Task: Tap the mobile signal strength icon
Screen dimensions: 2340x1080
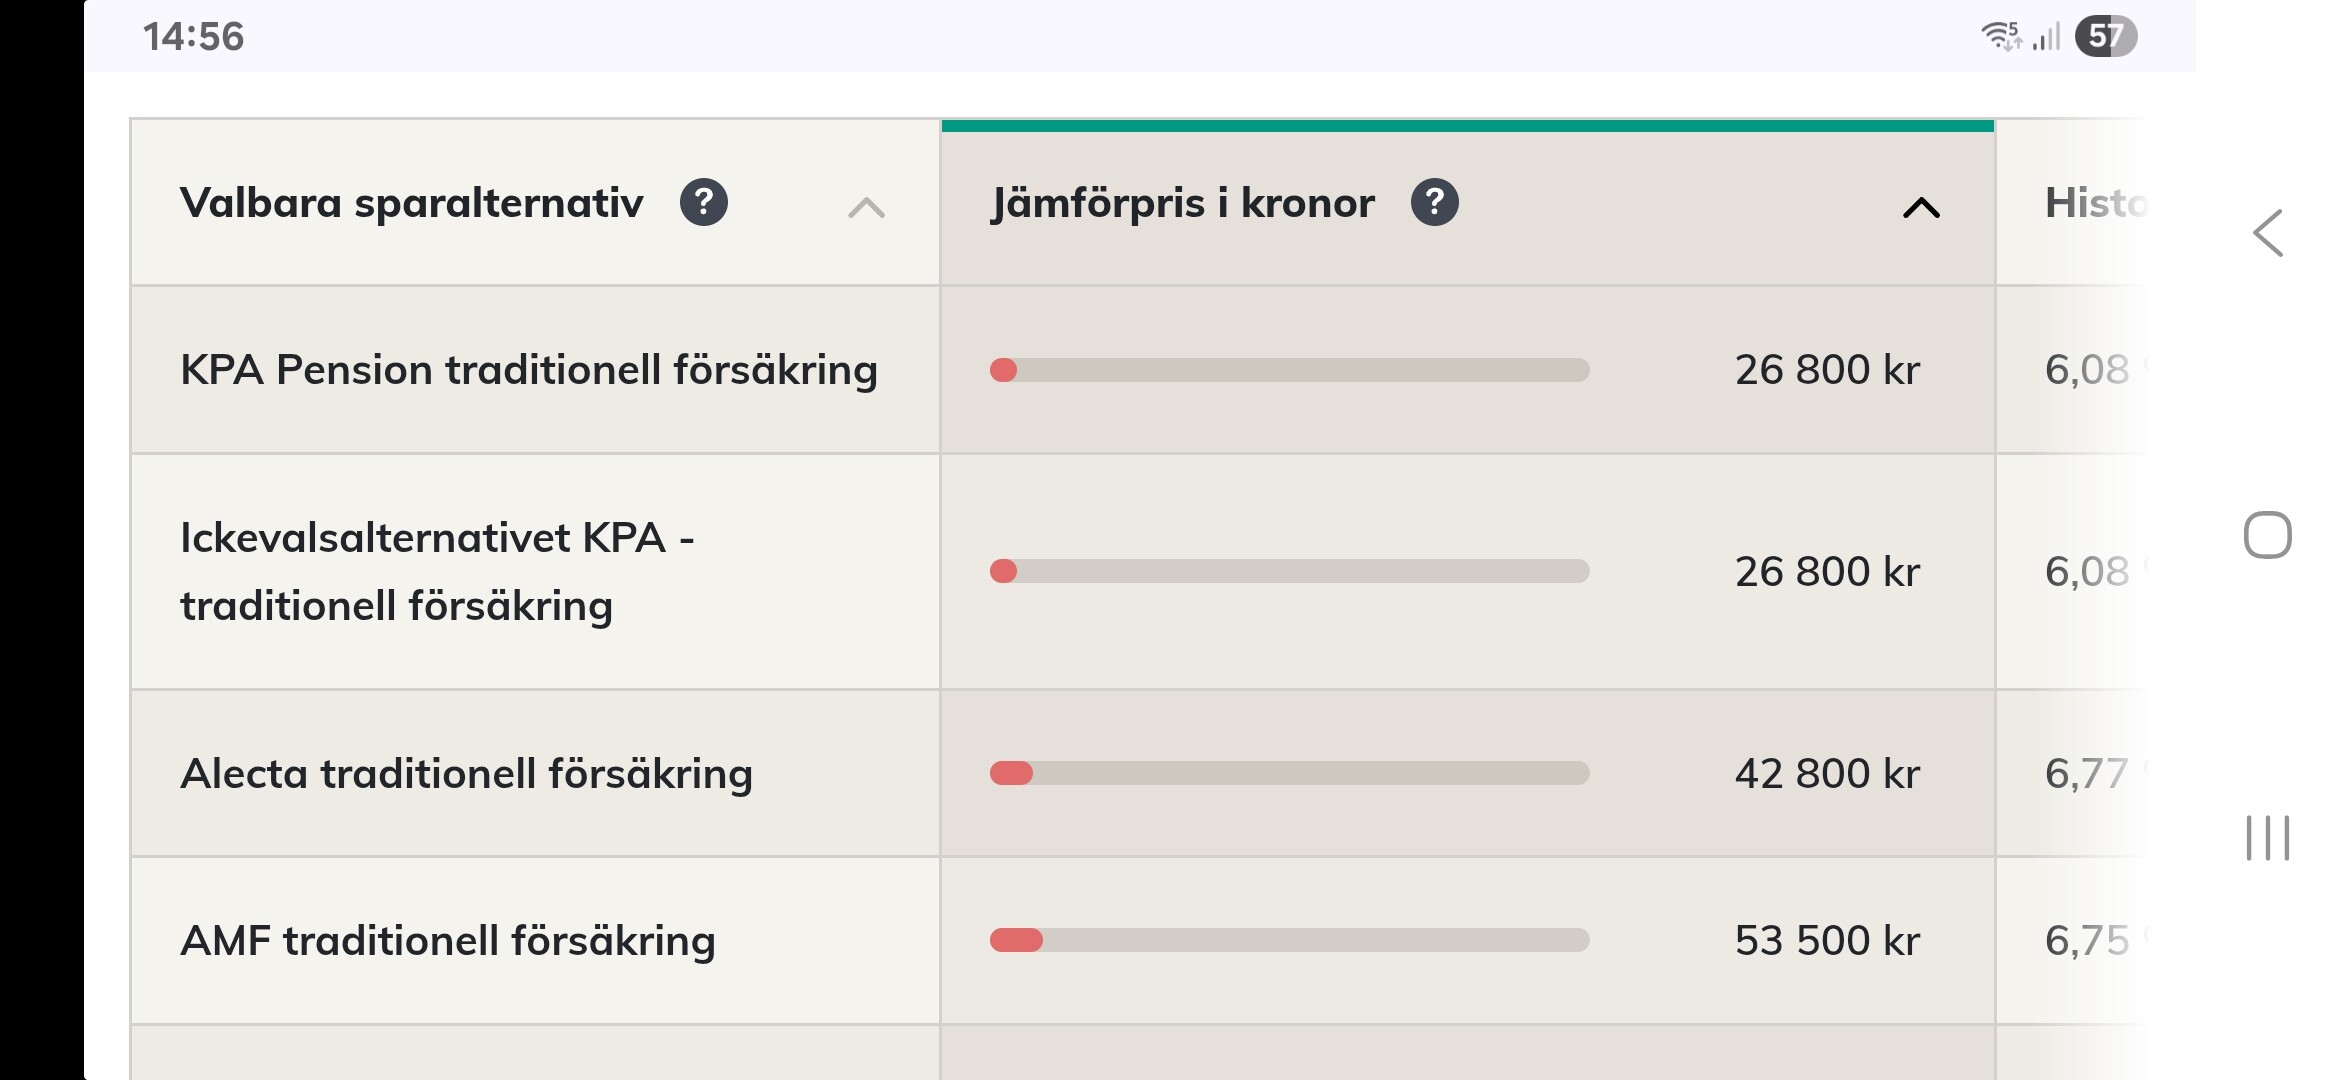Action: (2047, 38)
